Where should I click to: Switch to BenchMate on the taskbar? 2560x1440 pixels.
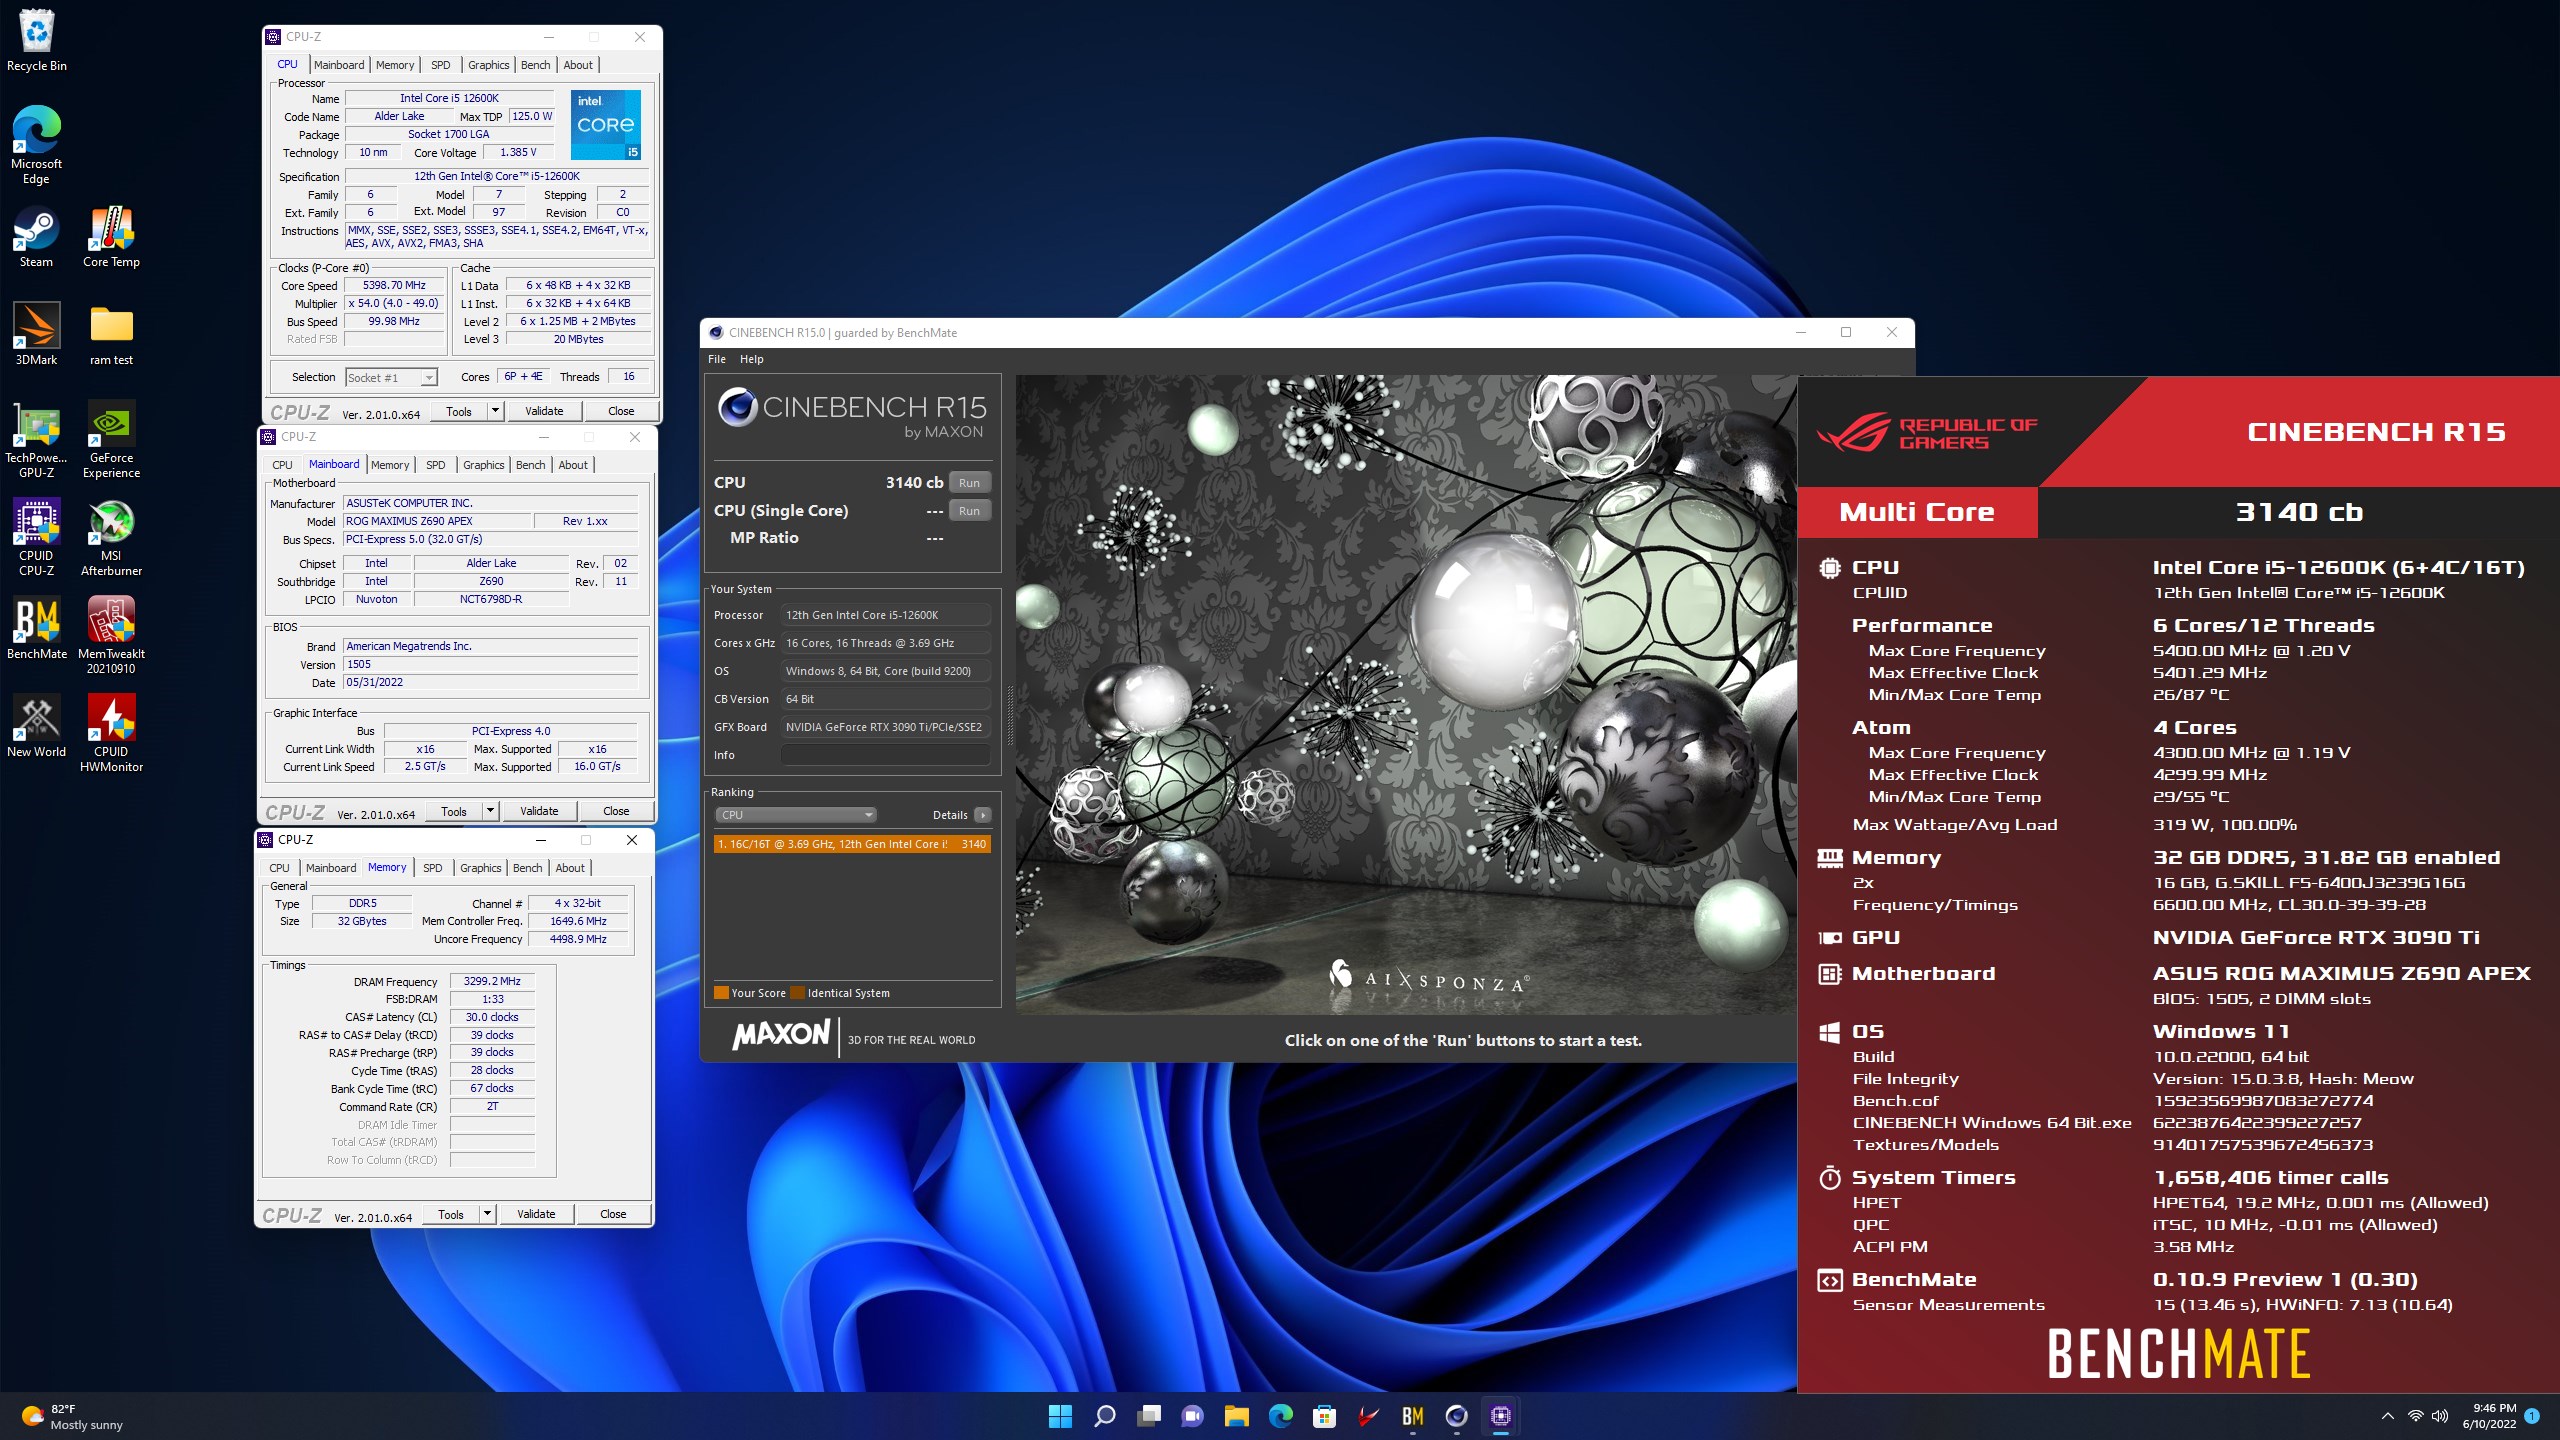tap(1413, 1415)
